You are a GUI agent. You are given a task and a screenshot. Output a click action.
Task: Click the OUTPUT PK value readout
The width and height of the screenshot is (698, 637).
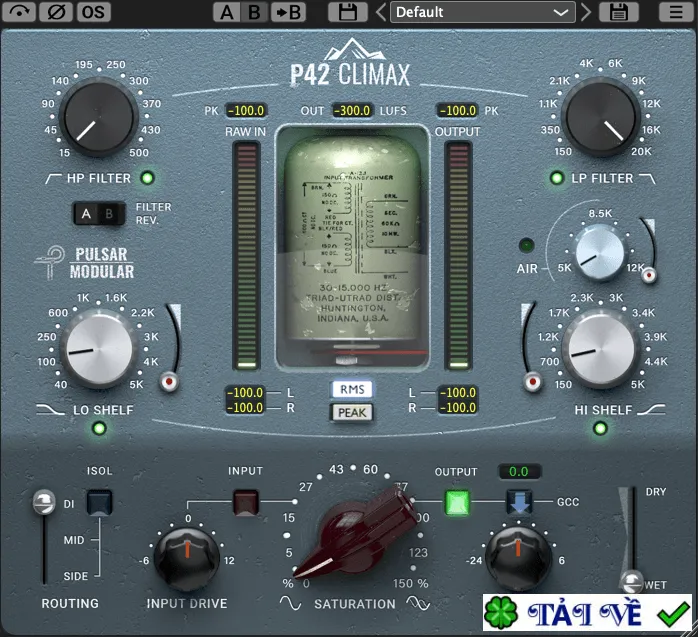pos(458,110)
